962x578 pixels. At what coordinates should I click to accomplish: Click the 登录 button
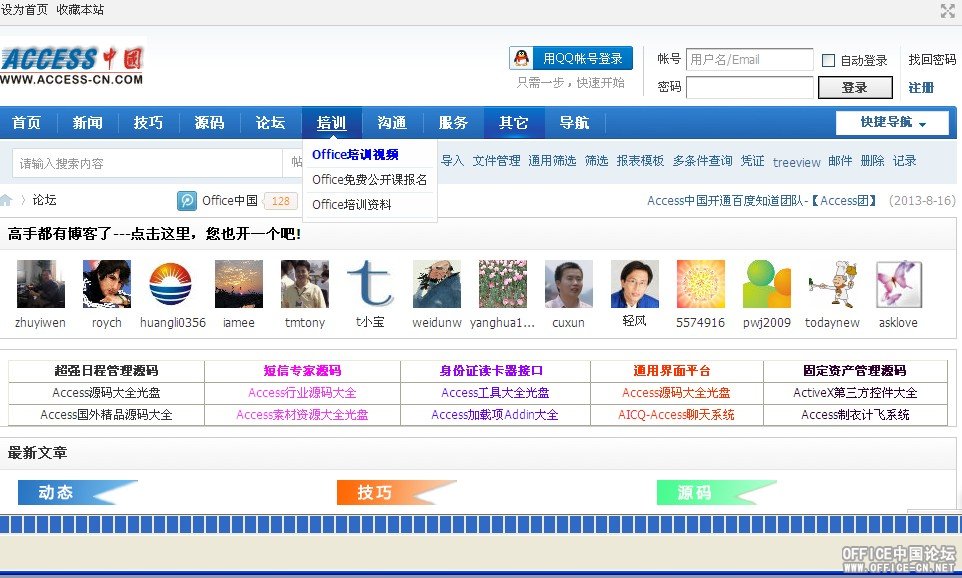point(855,88)
